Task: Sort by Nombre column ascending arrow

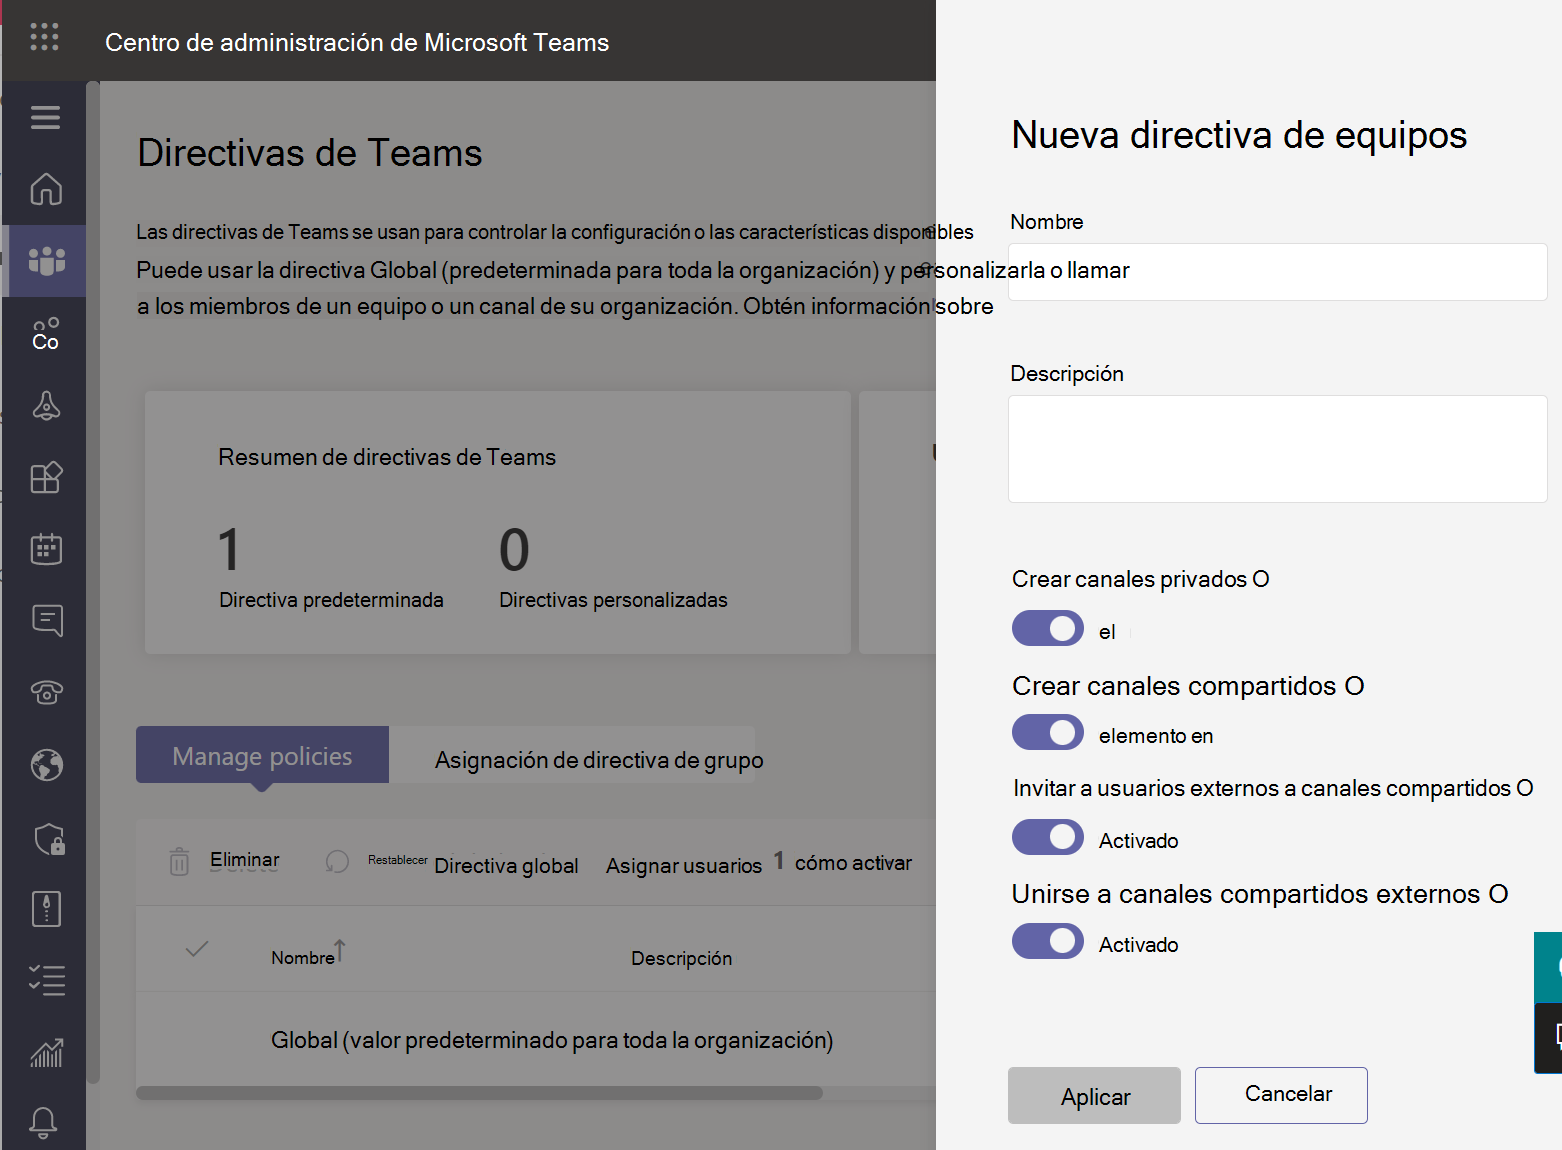Action: [340, 950]
